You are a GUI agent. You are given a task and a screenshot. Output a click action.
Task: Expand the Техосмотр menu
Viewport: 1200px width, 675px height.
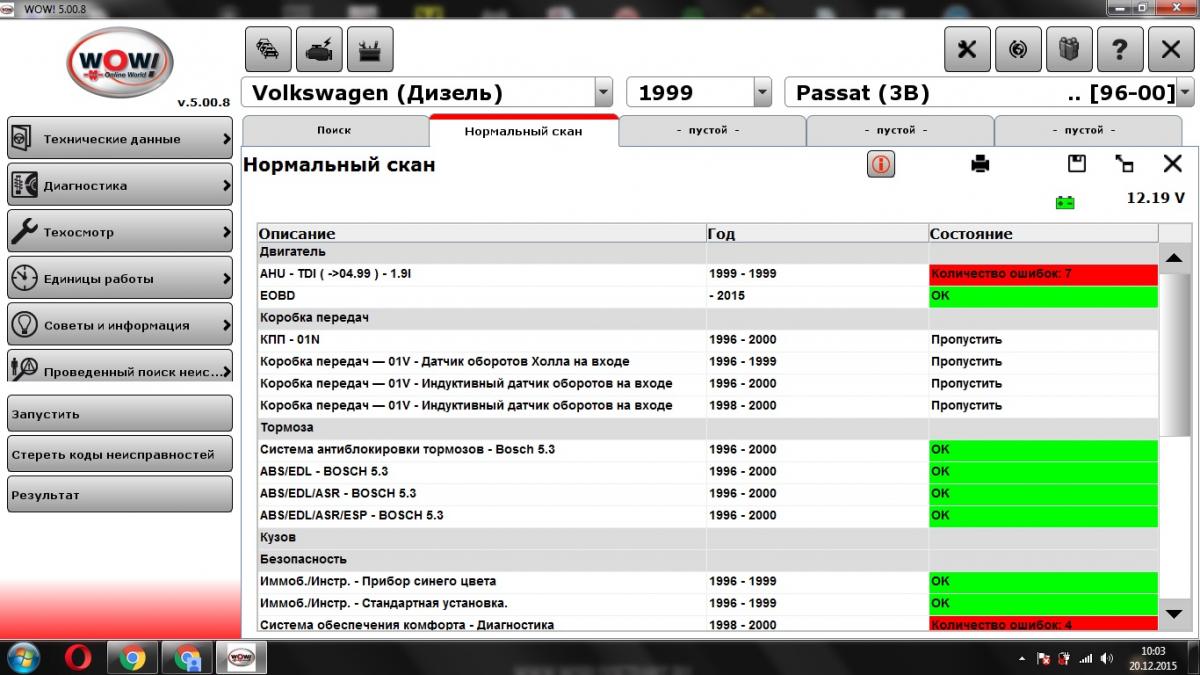(x=120, y=232)
